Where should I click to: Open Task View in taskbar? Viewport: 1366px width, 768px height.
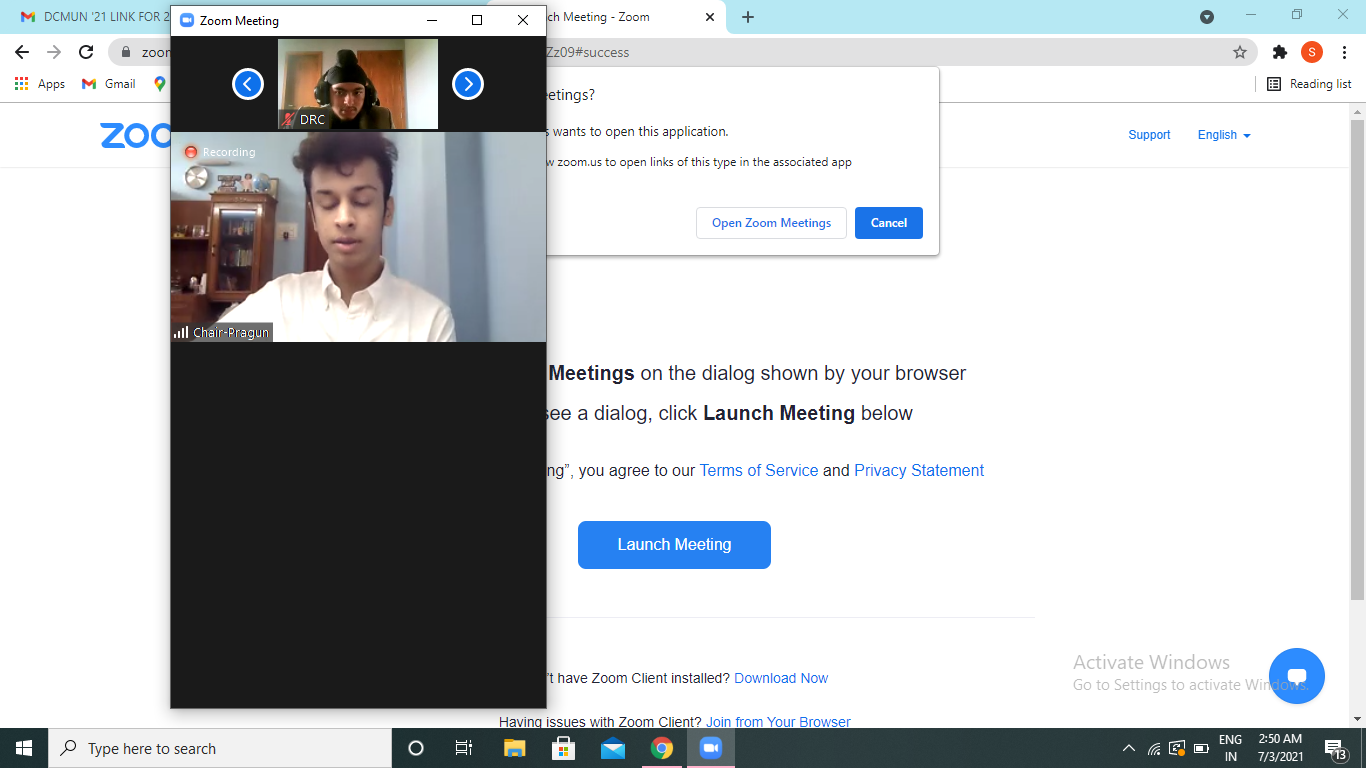(464, 748)
